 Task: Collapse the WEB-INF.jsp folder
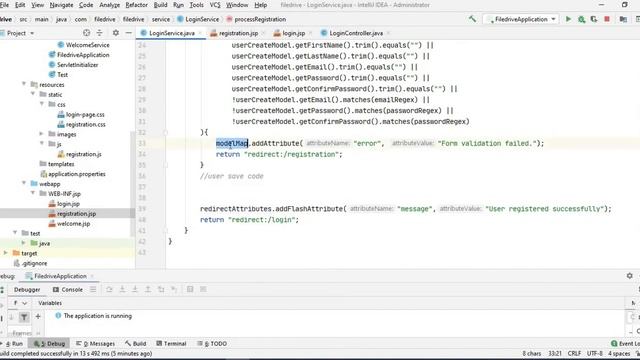click(33, 193)
